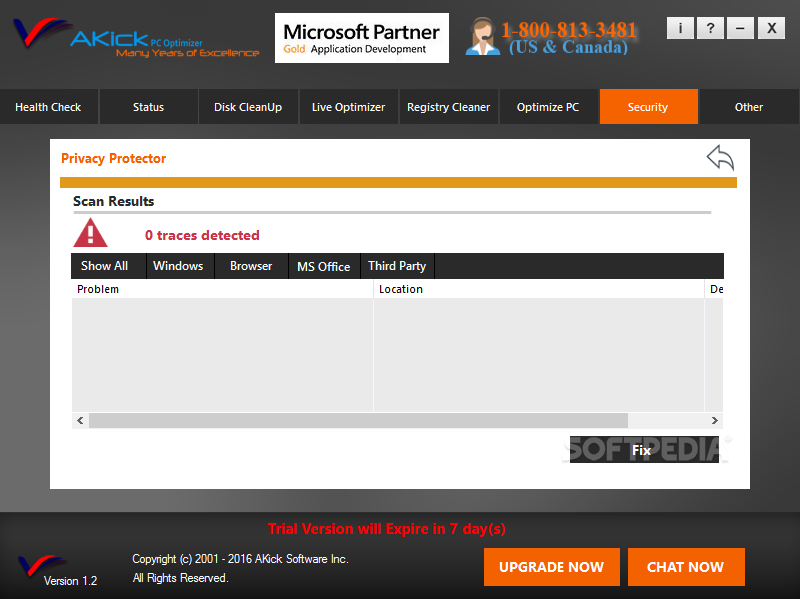Image resolution: width=800 pixels, height=599 pixels.
Task: Click 'Many Years of Excellence' tagline
Action: 187,53
